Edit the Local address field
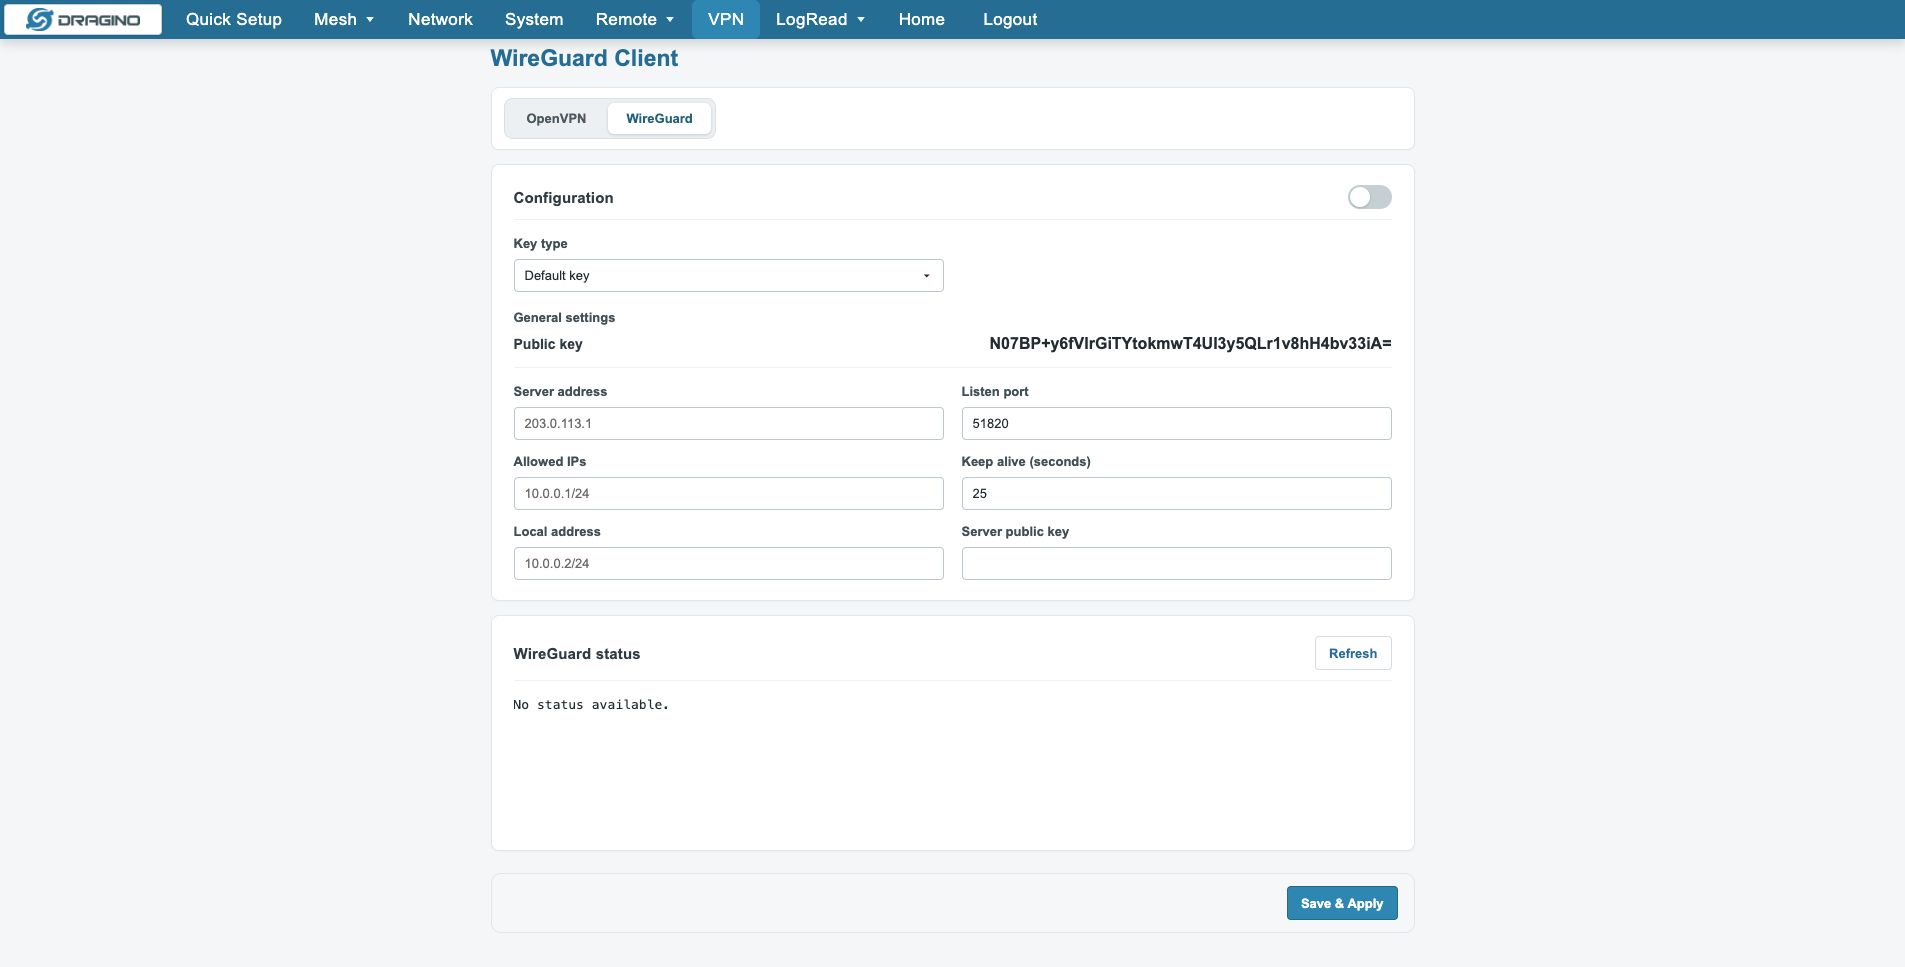Image resolution: width=1905 pixels, height=967 pixels. [728, 563]
